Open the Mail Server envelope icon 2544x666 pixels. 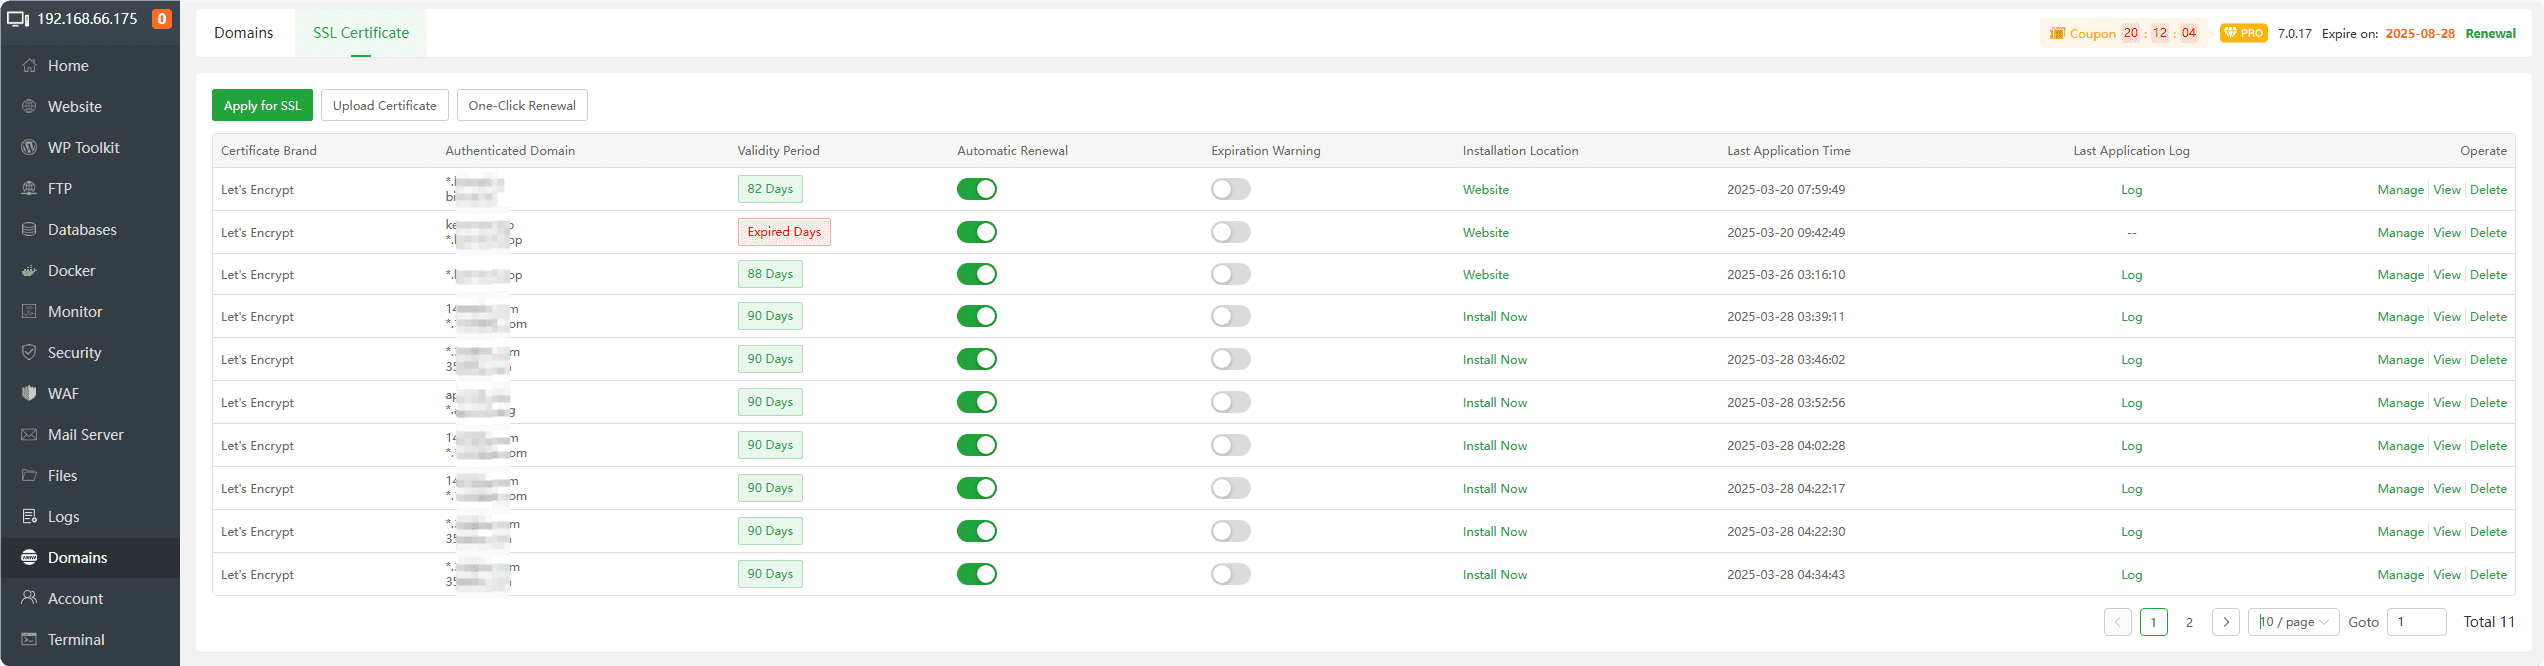(x=29, y=435)
